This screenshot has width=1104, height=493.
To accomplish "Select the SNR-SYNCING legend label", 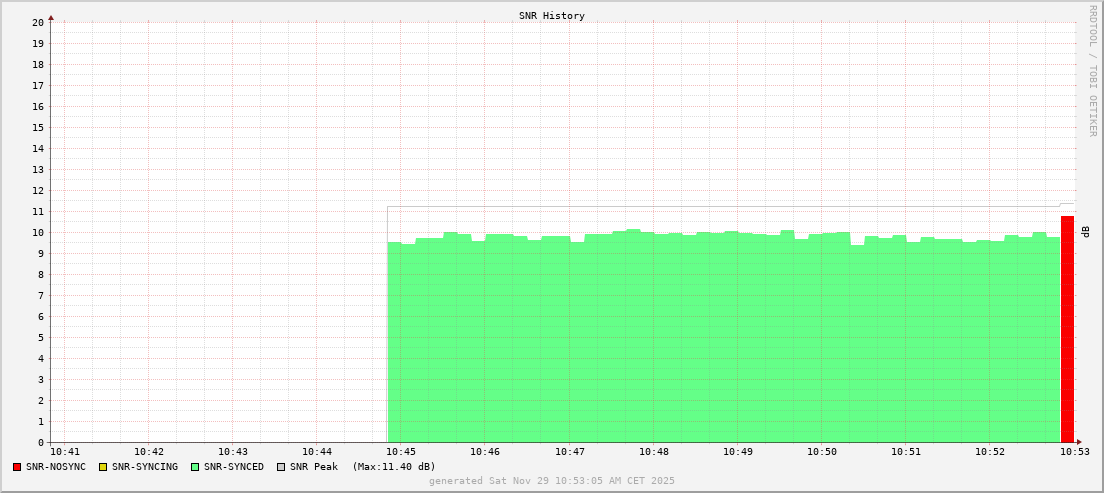I will point(145,467).
